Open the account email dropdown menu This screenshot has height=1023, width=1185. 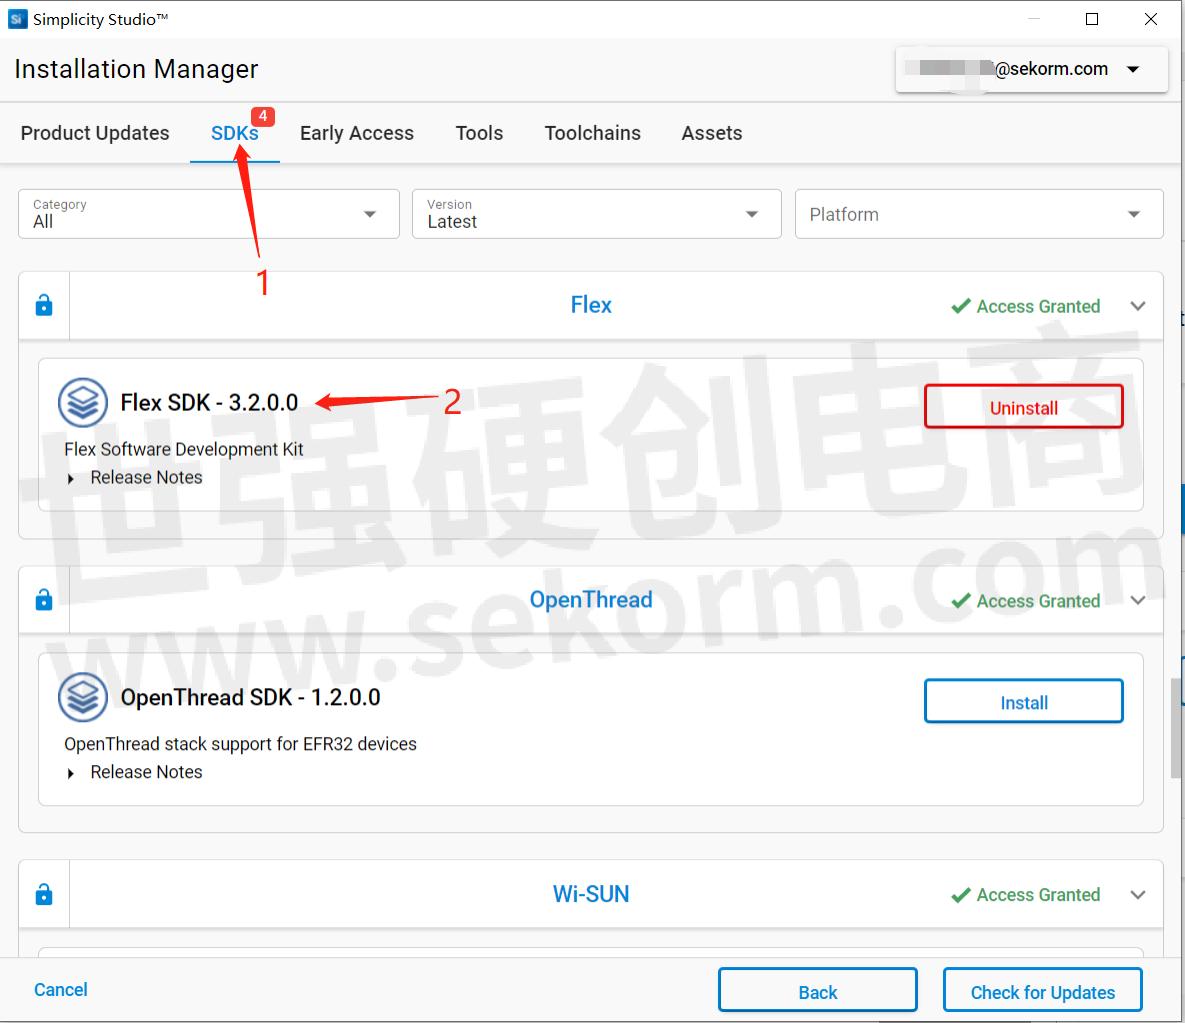click(x=1133, y=70)
